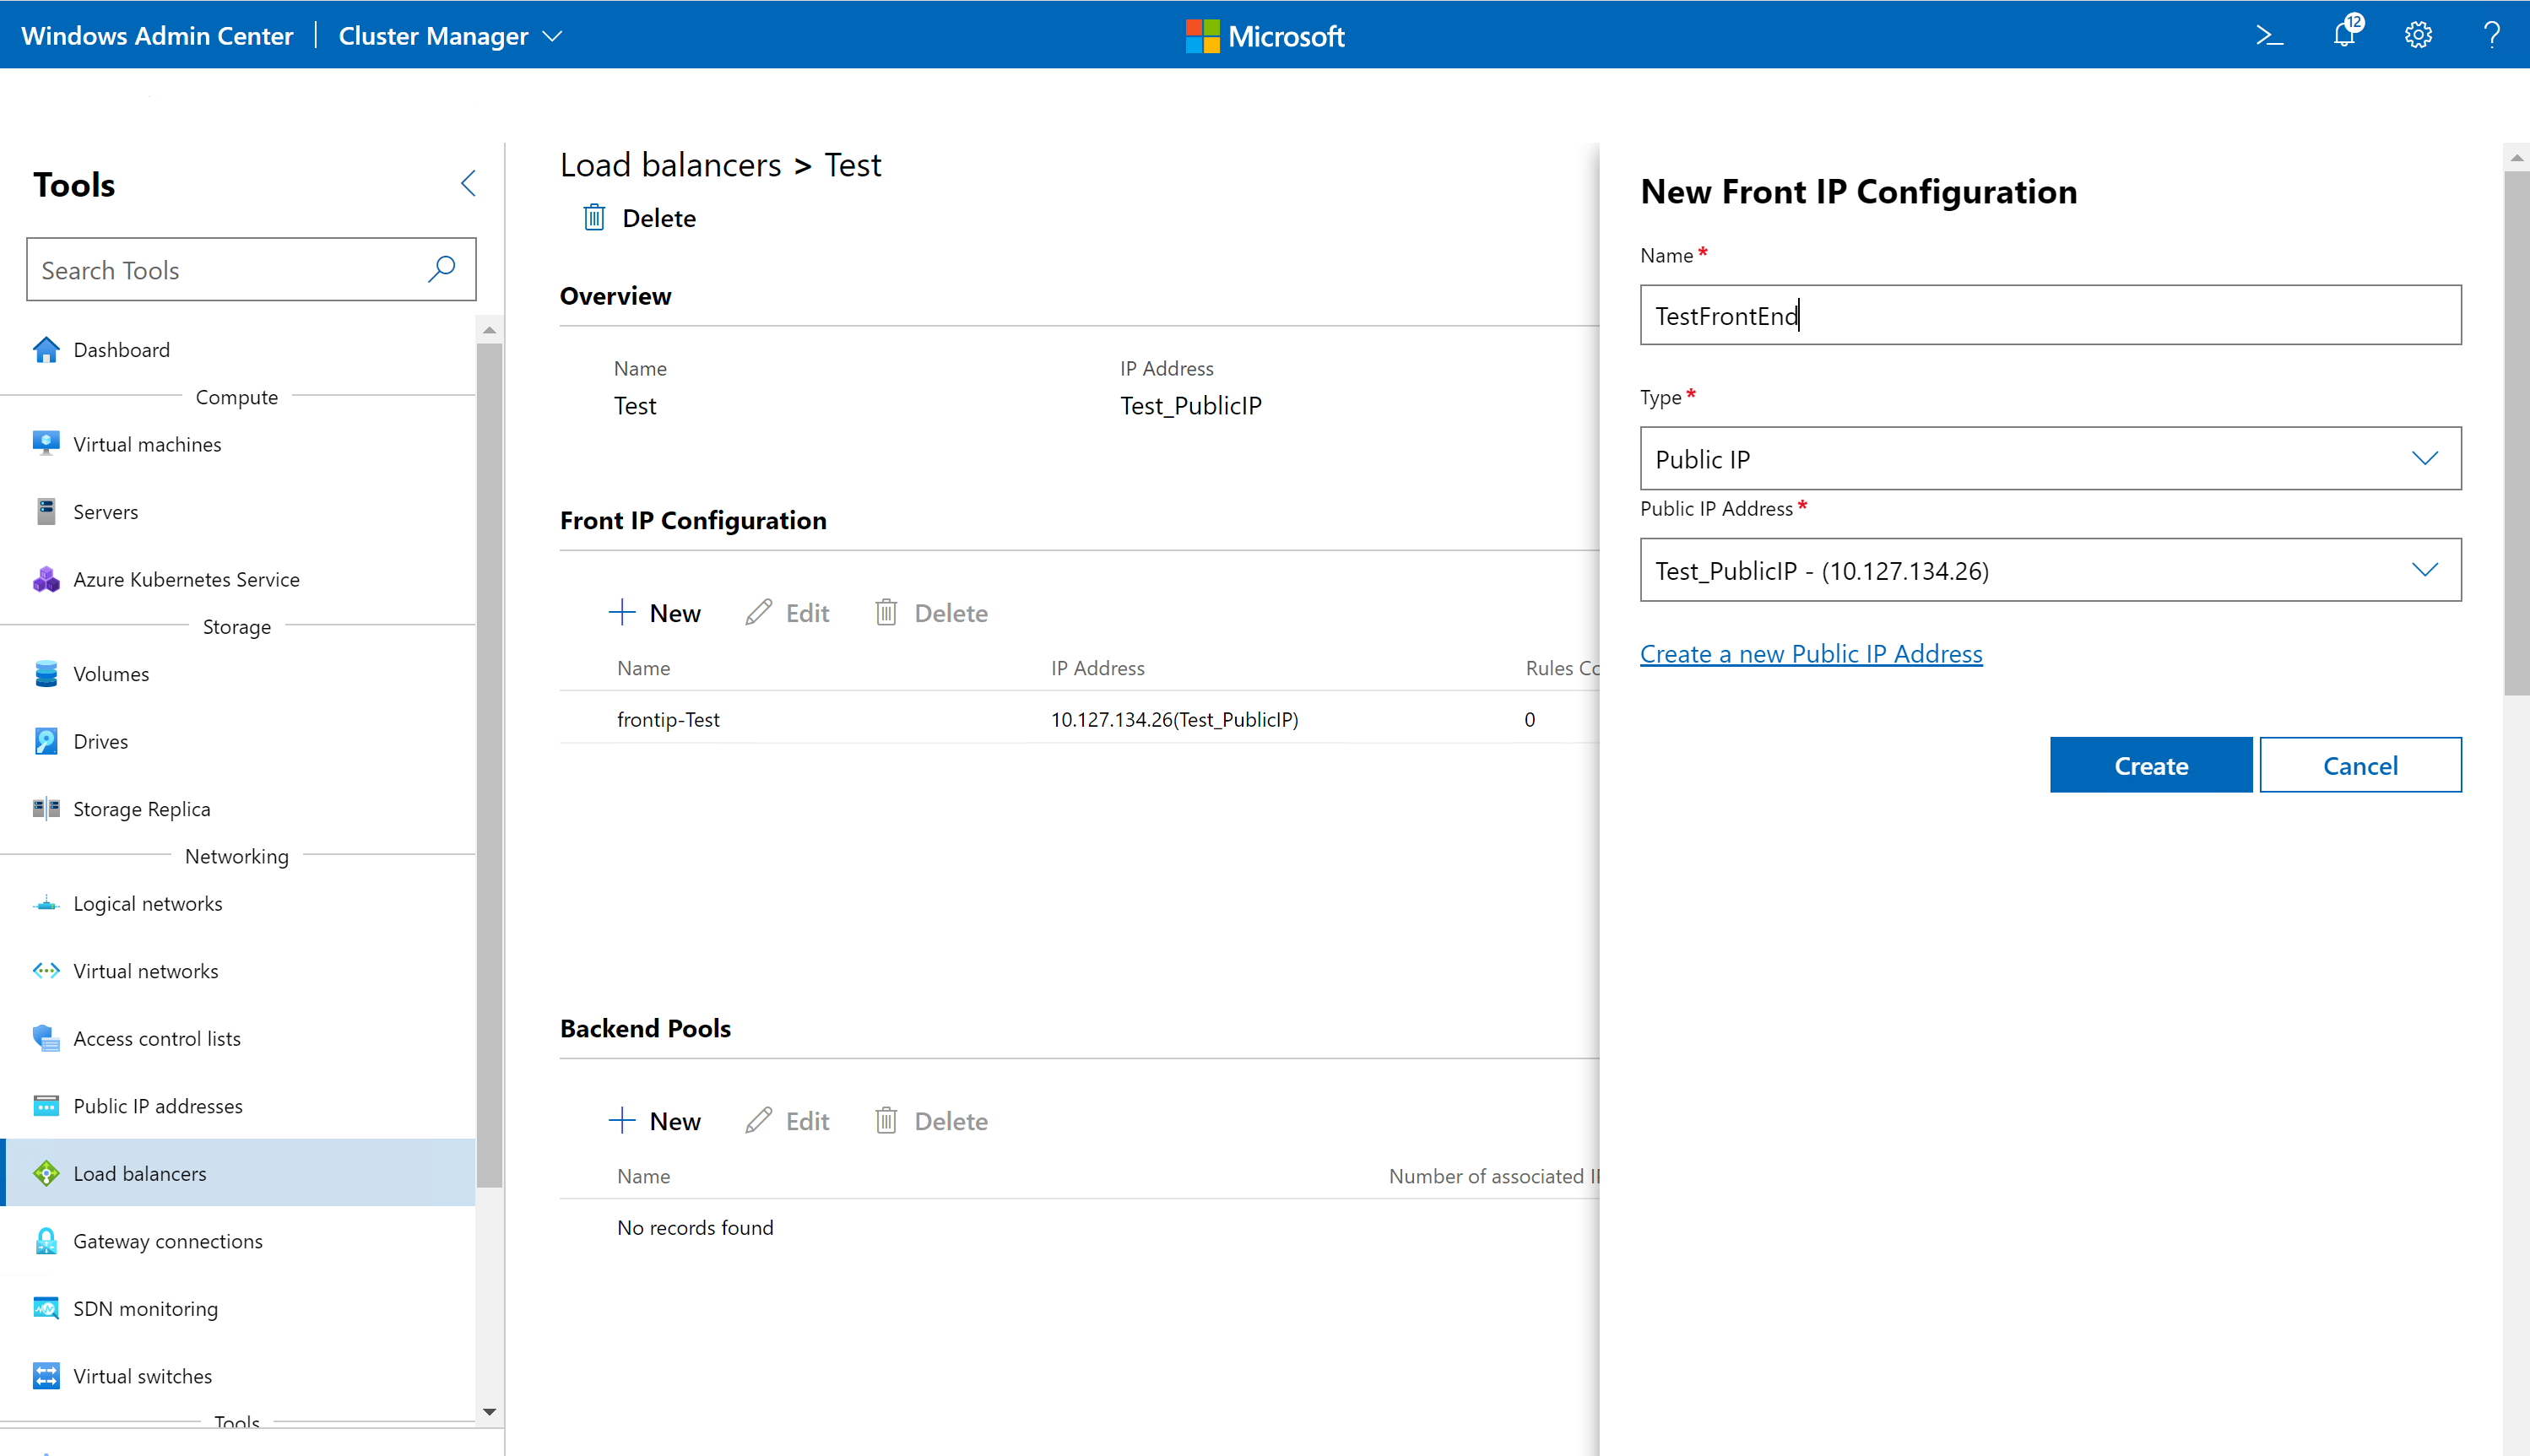Click the Access control lists icon
Screen dimensions: 2530x1456
(x=46, y=1038)
